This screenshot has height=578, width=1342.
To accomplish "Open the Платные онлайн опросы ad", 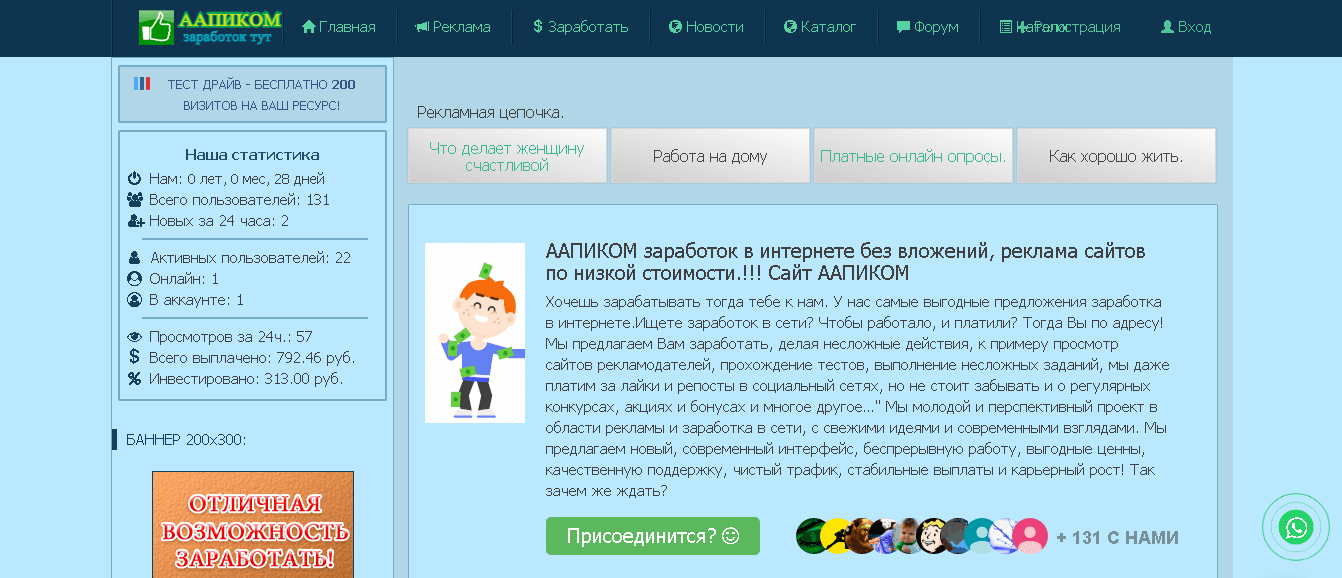I will [x=913, y=155].
